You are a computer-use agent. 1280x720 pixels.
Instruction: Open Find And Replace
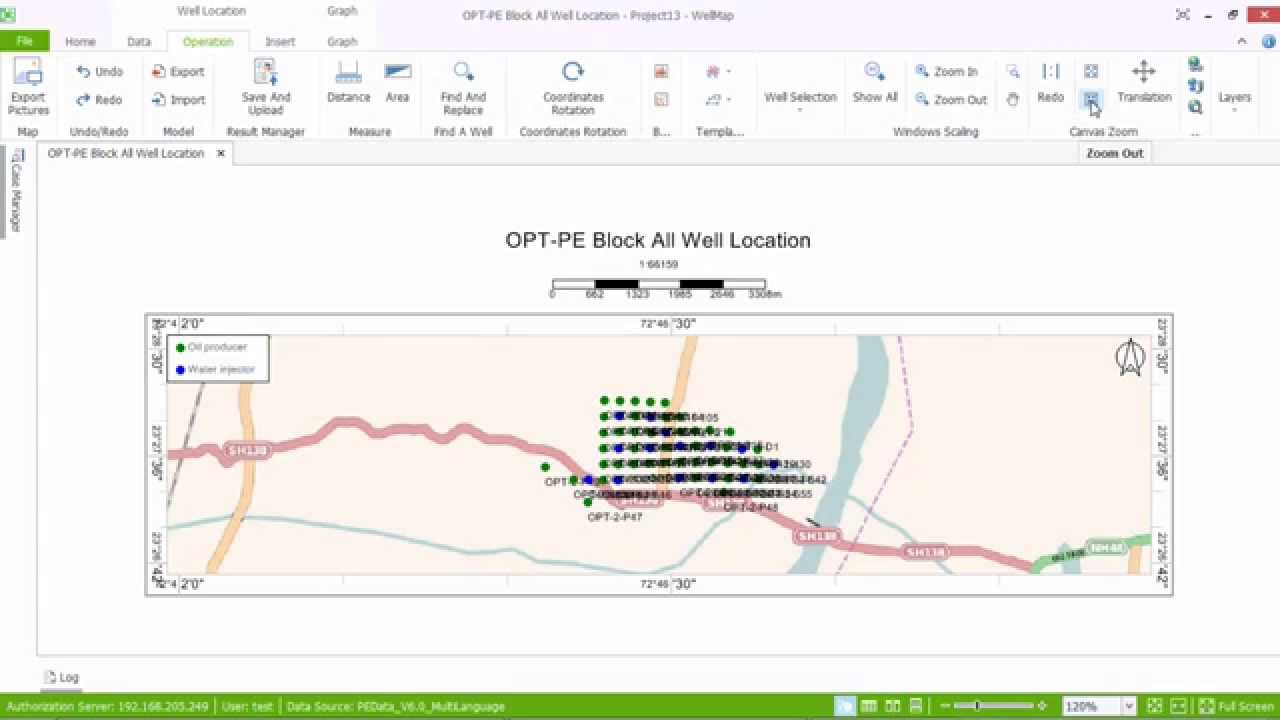tap(463, 86)
